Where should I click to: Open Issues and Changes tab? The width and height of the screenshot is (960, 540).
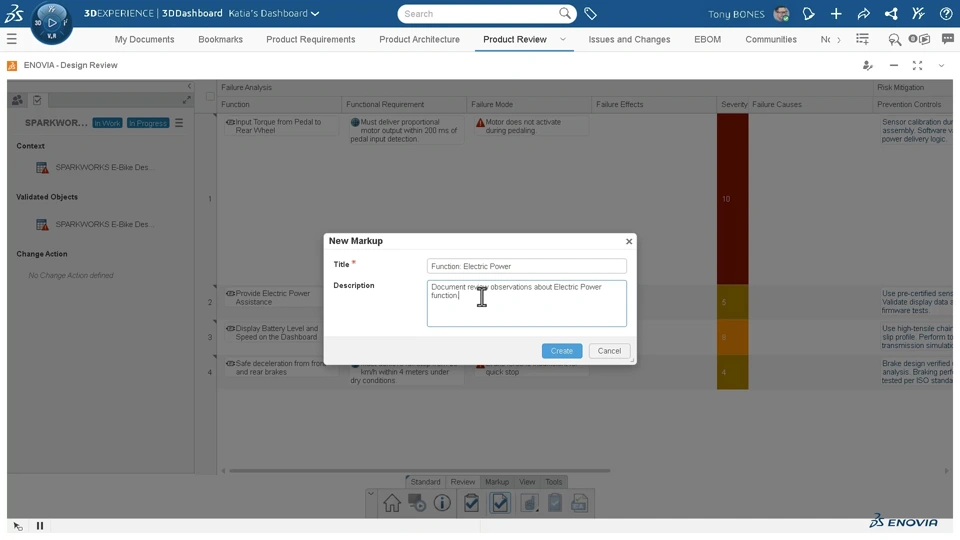tap(629, 39)
